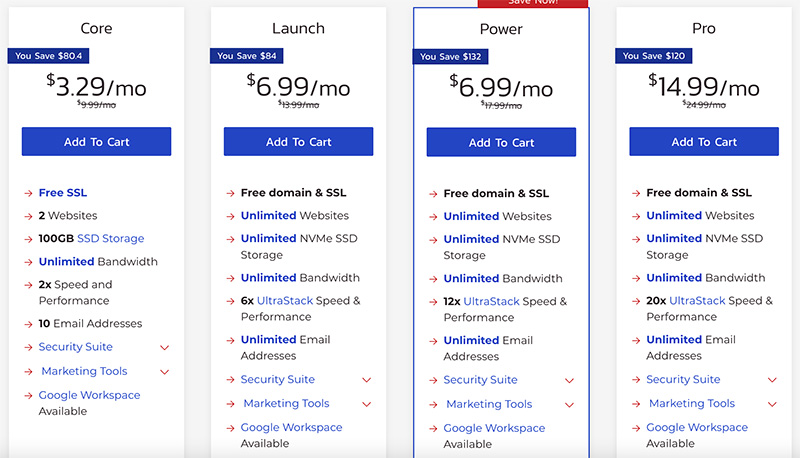Screen dimensions: 800x458
Task: Open the Free SSL link in Core
Action: (x=63, y=193)
